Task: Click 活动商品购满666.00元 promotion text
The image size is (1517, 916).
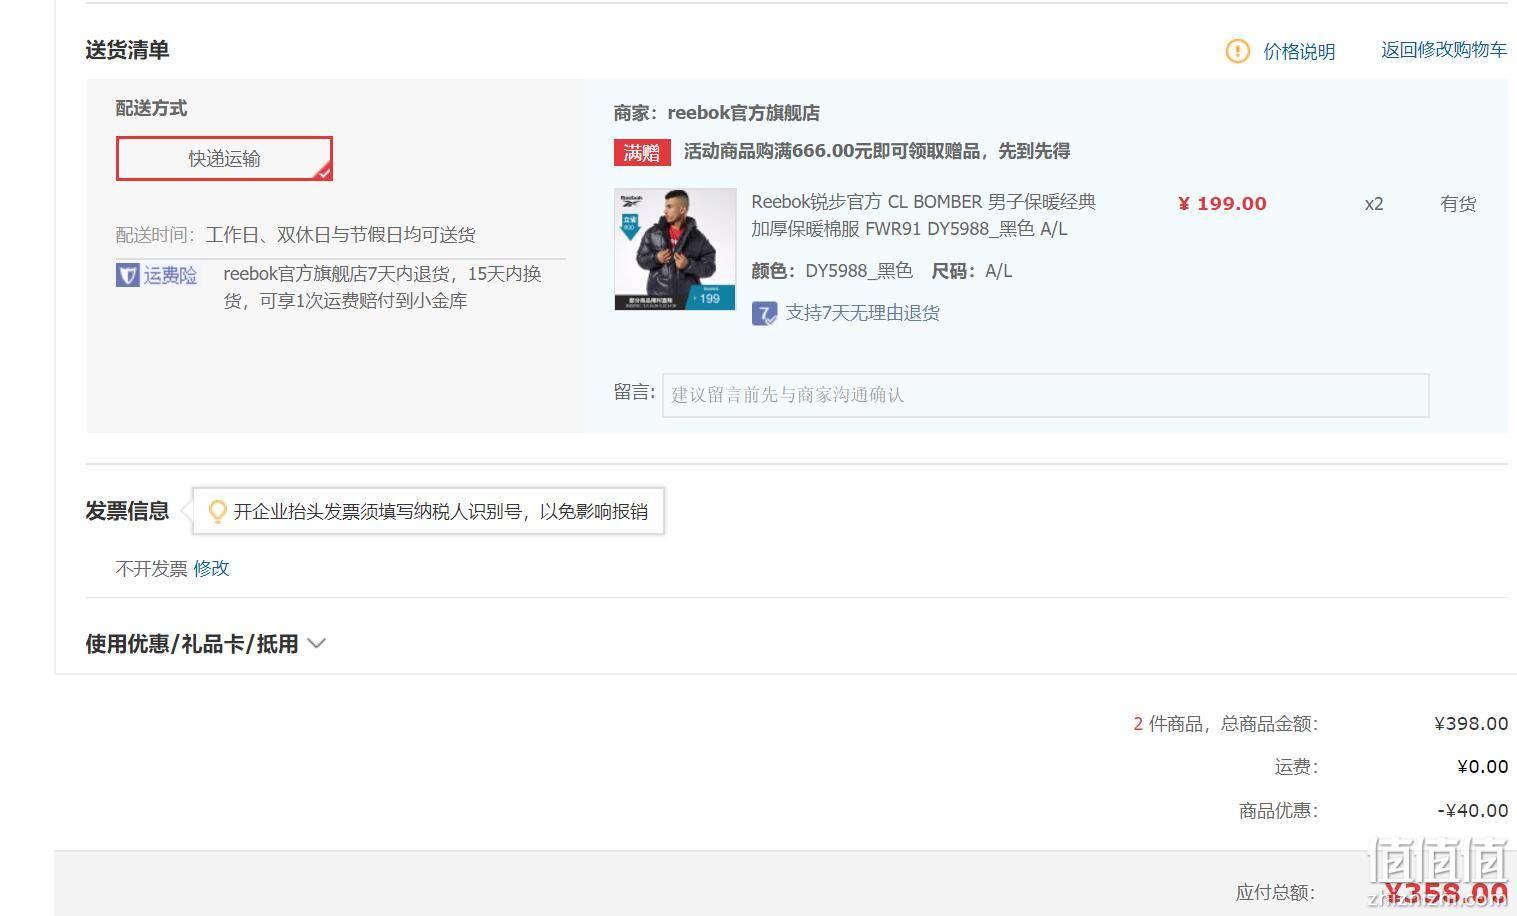Action: (877, 152)
